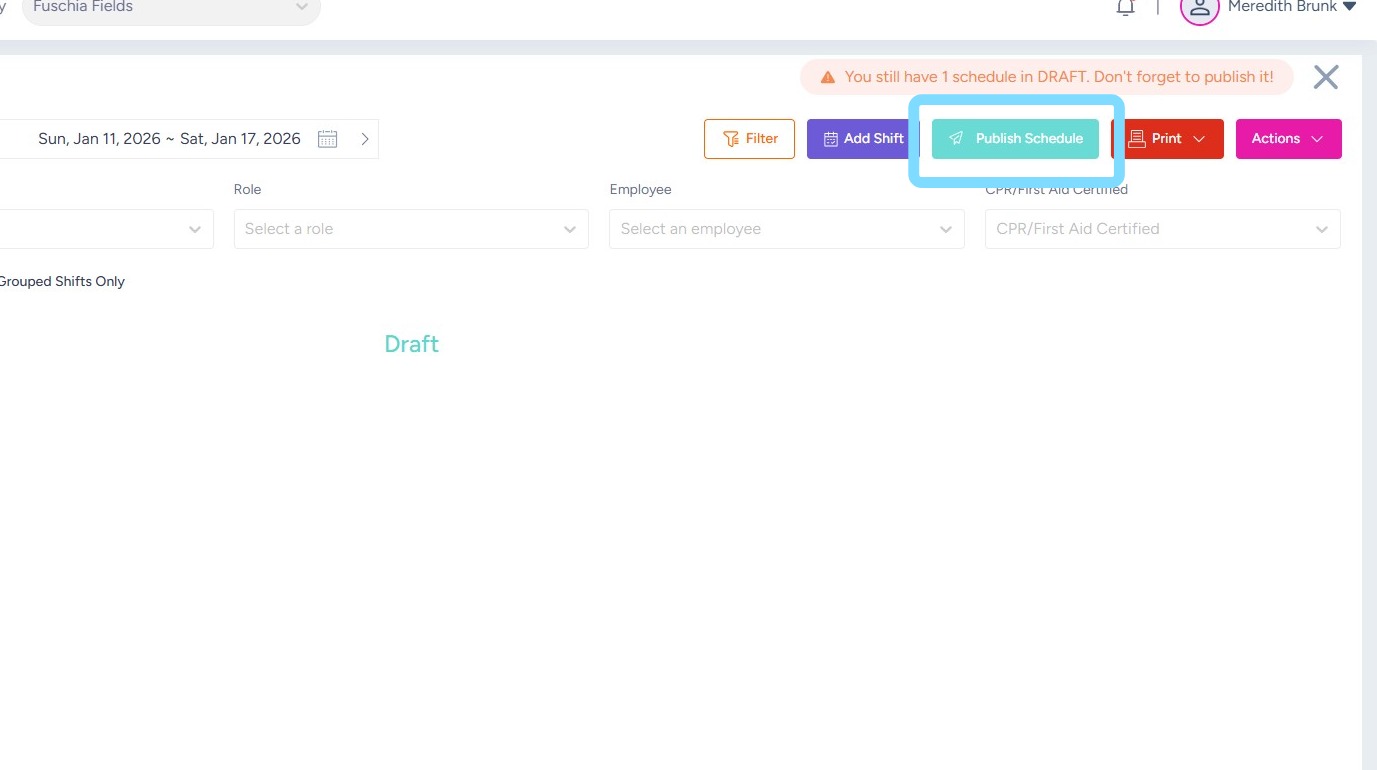Dismiss the draft warning with the X icon

click(1326, 77)
